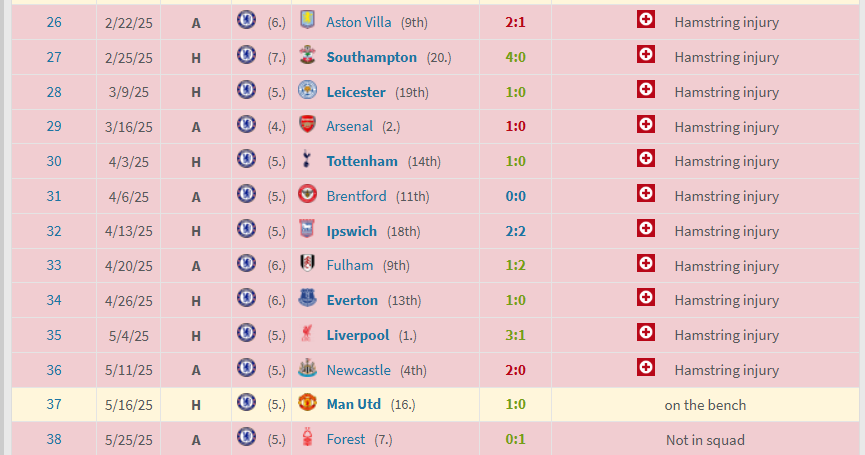Click the Tottenham club crest
The image size is (865, 455).
pos(307,159)
